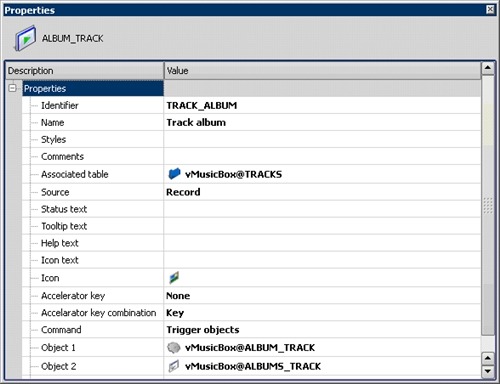Select the Accelarator key combination label

click(x=99, y=313)
